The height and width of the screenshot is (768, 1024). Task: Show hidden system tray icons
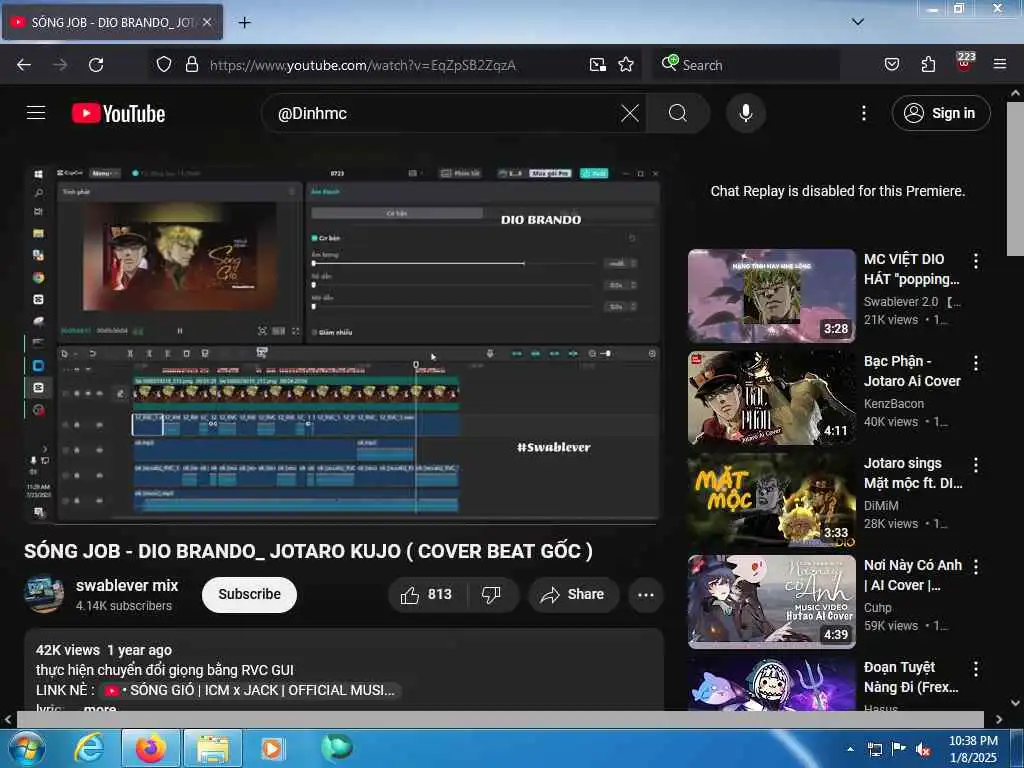point(850,750)
